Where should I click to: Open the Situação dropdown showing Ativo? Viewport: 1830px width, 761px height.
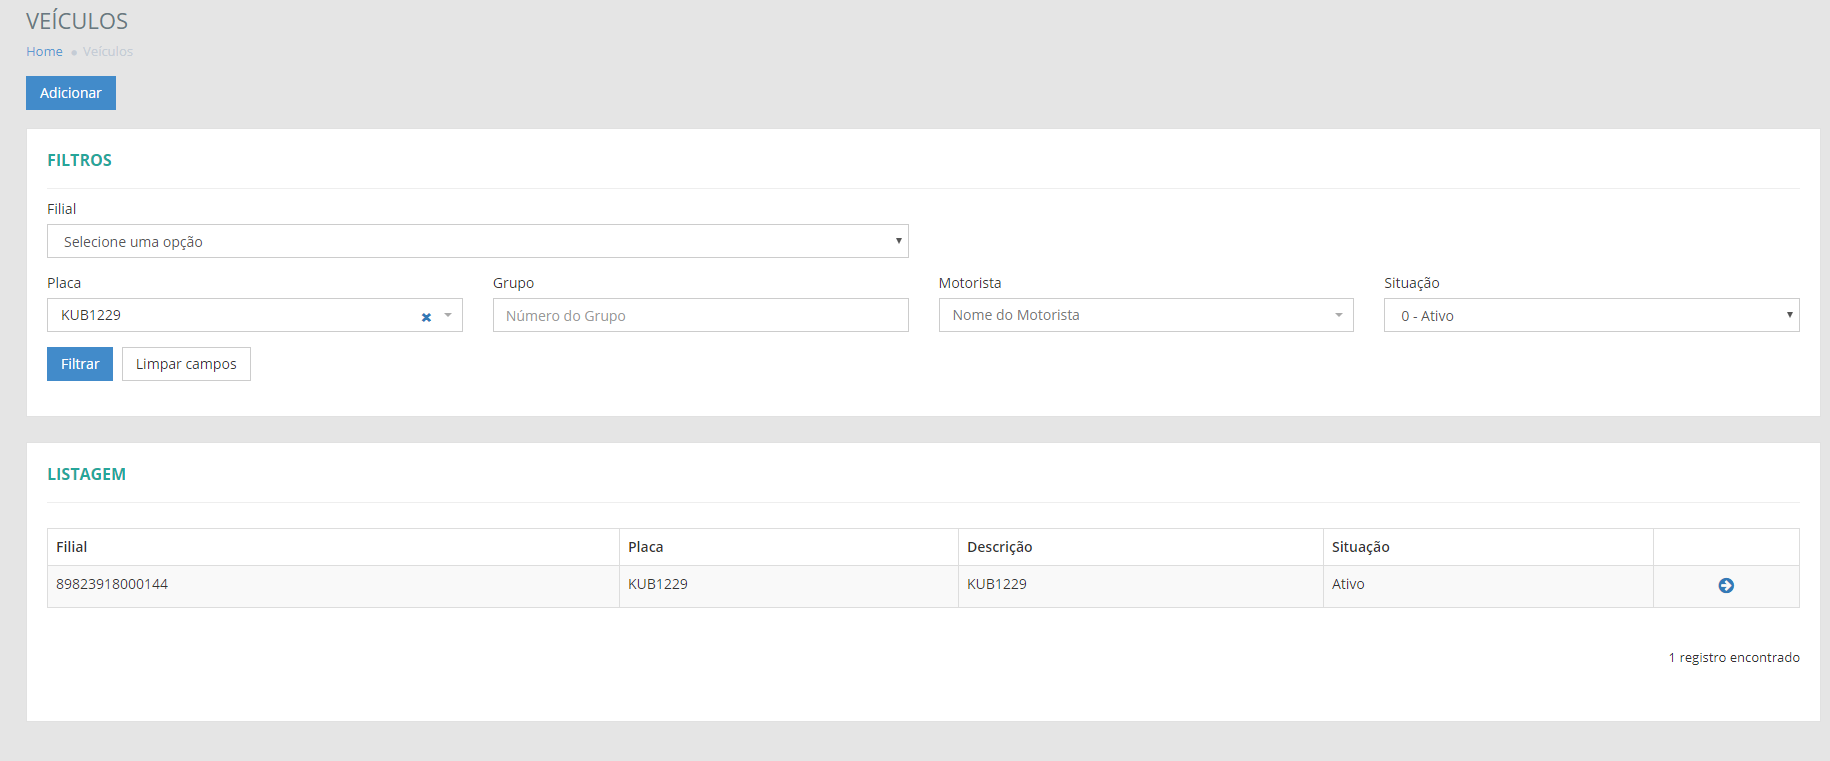tap(1590, 315)
